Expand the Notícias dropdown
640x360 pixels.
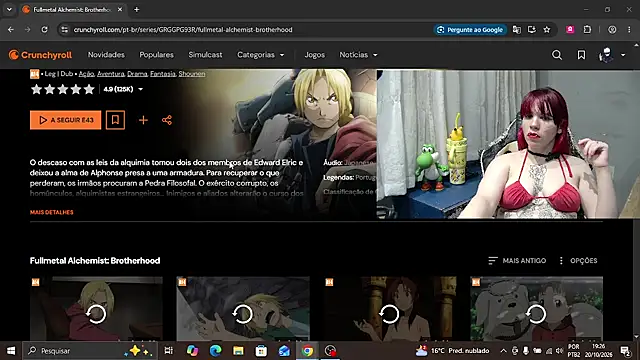[358, 55]
